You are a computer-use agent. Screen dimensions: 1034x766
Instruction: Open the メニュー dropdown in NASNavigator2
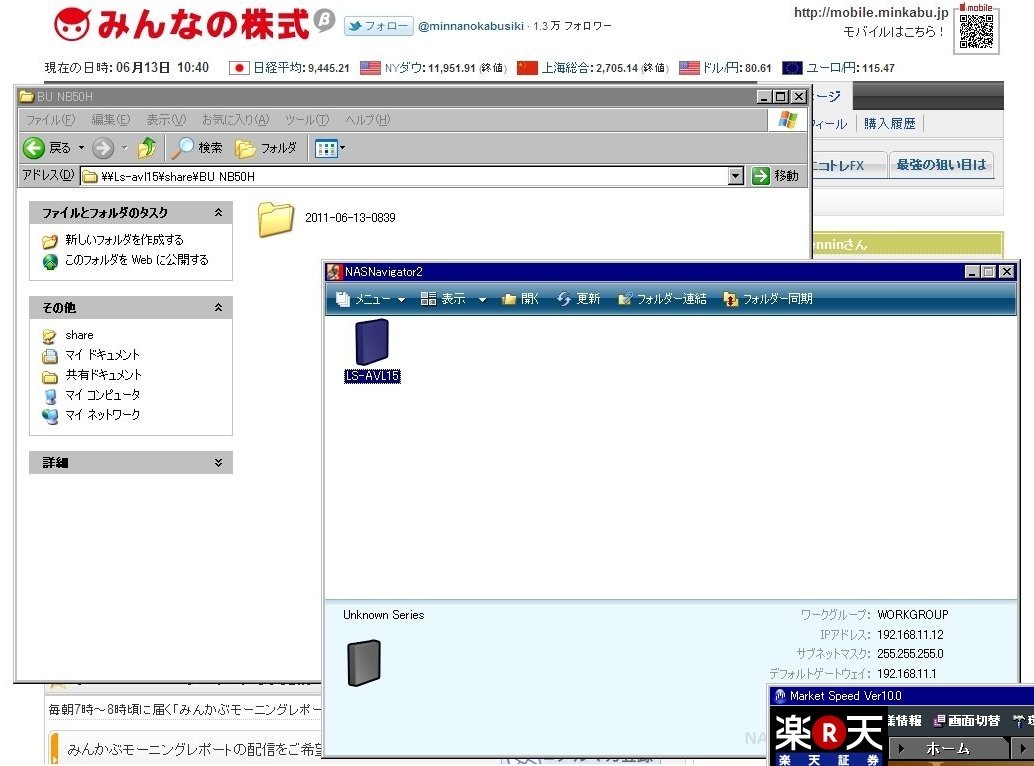click(x=371, y=299)
